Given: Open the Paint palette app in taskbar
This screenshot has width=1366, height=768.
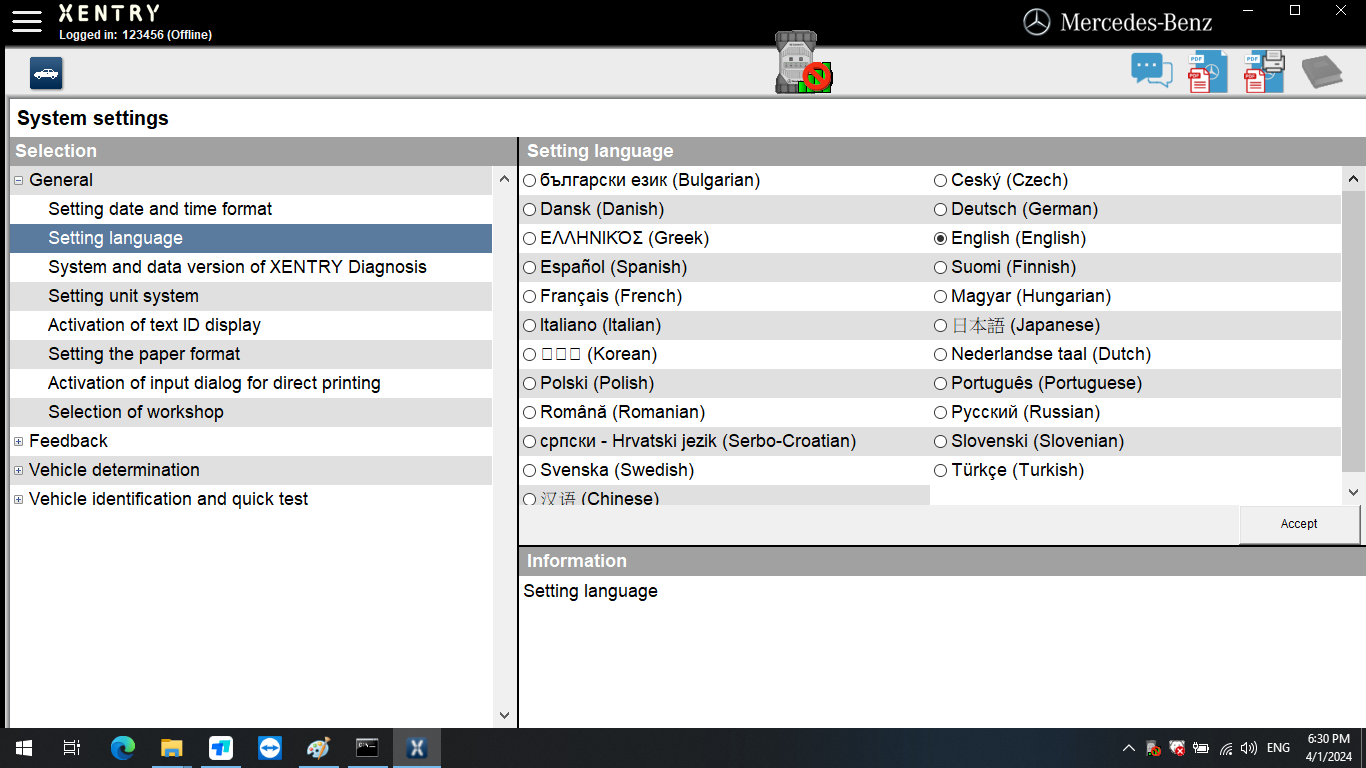Looking at the screenshot, I should tap(318, 748).
